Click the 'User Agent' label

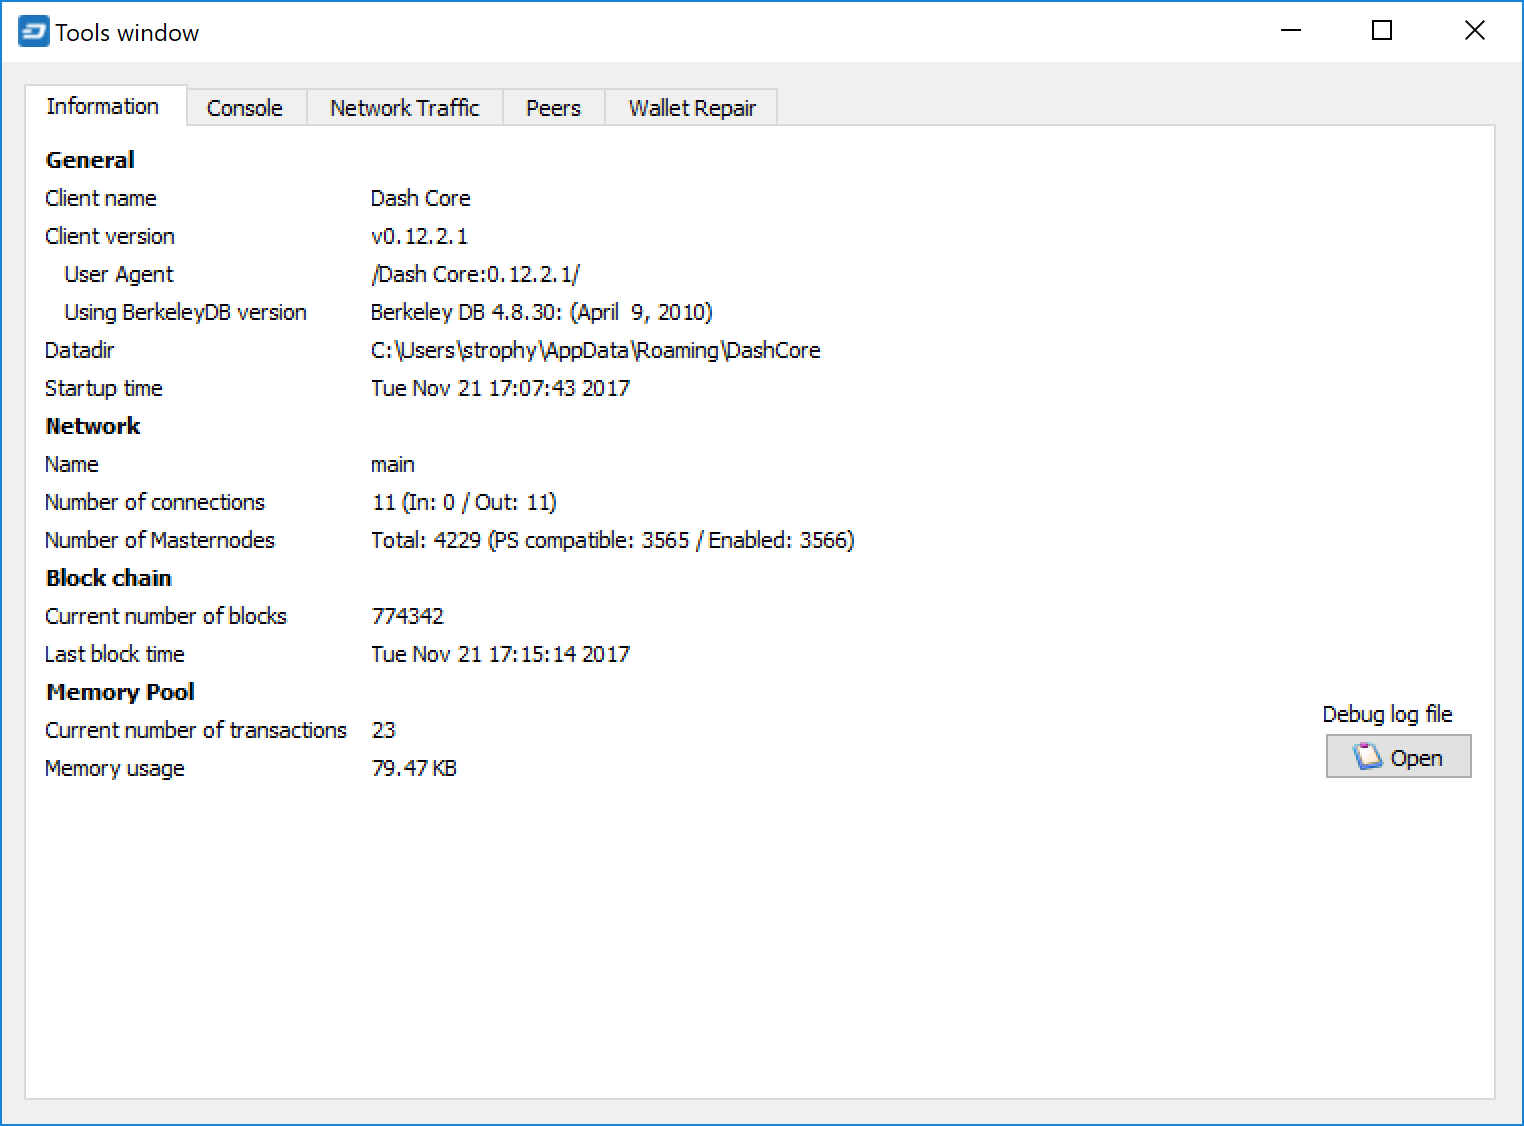coord(119,274)
